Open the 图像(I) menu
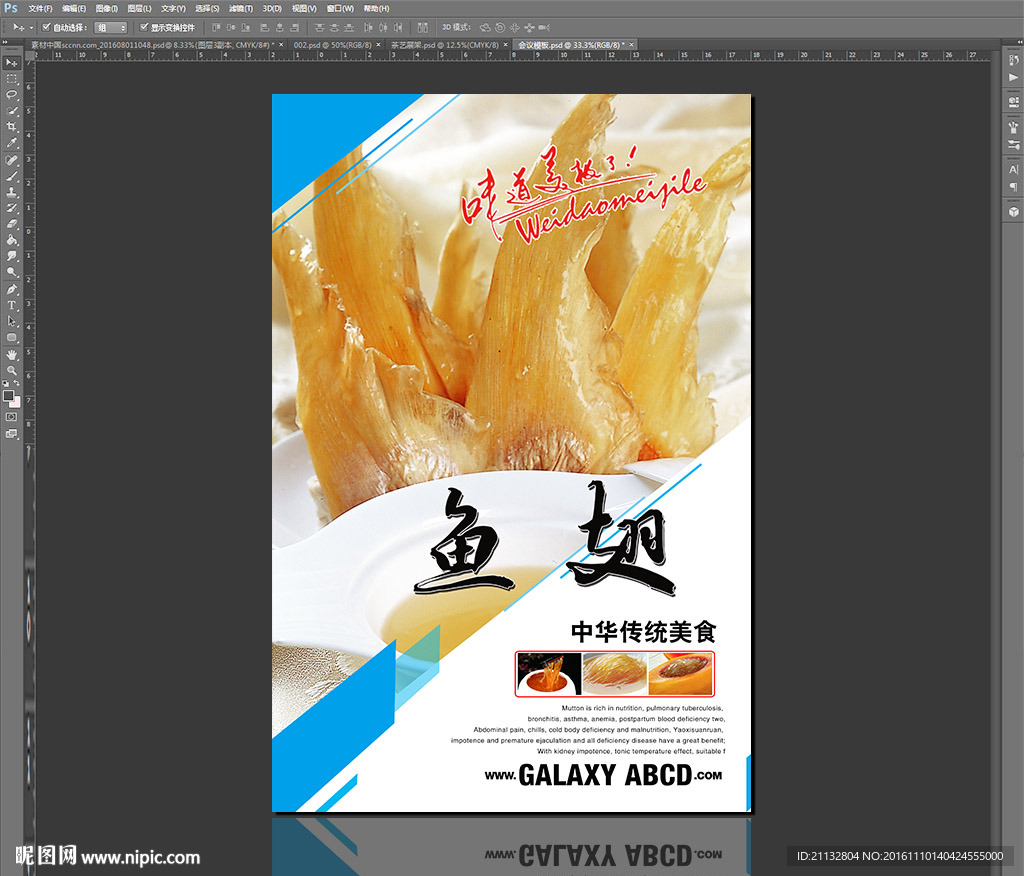This screenshot has height=876, width=1024. point(106,8)
